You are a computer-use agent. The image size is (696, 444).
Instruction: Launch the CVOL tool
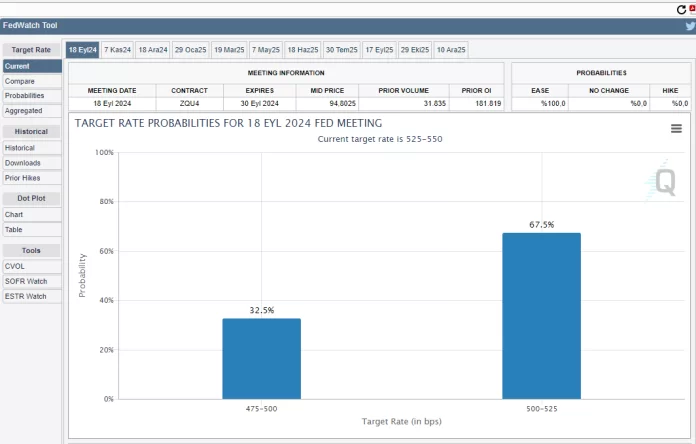coord(15,266)
